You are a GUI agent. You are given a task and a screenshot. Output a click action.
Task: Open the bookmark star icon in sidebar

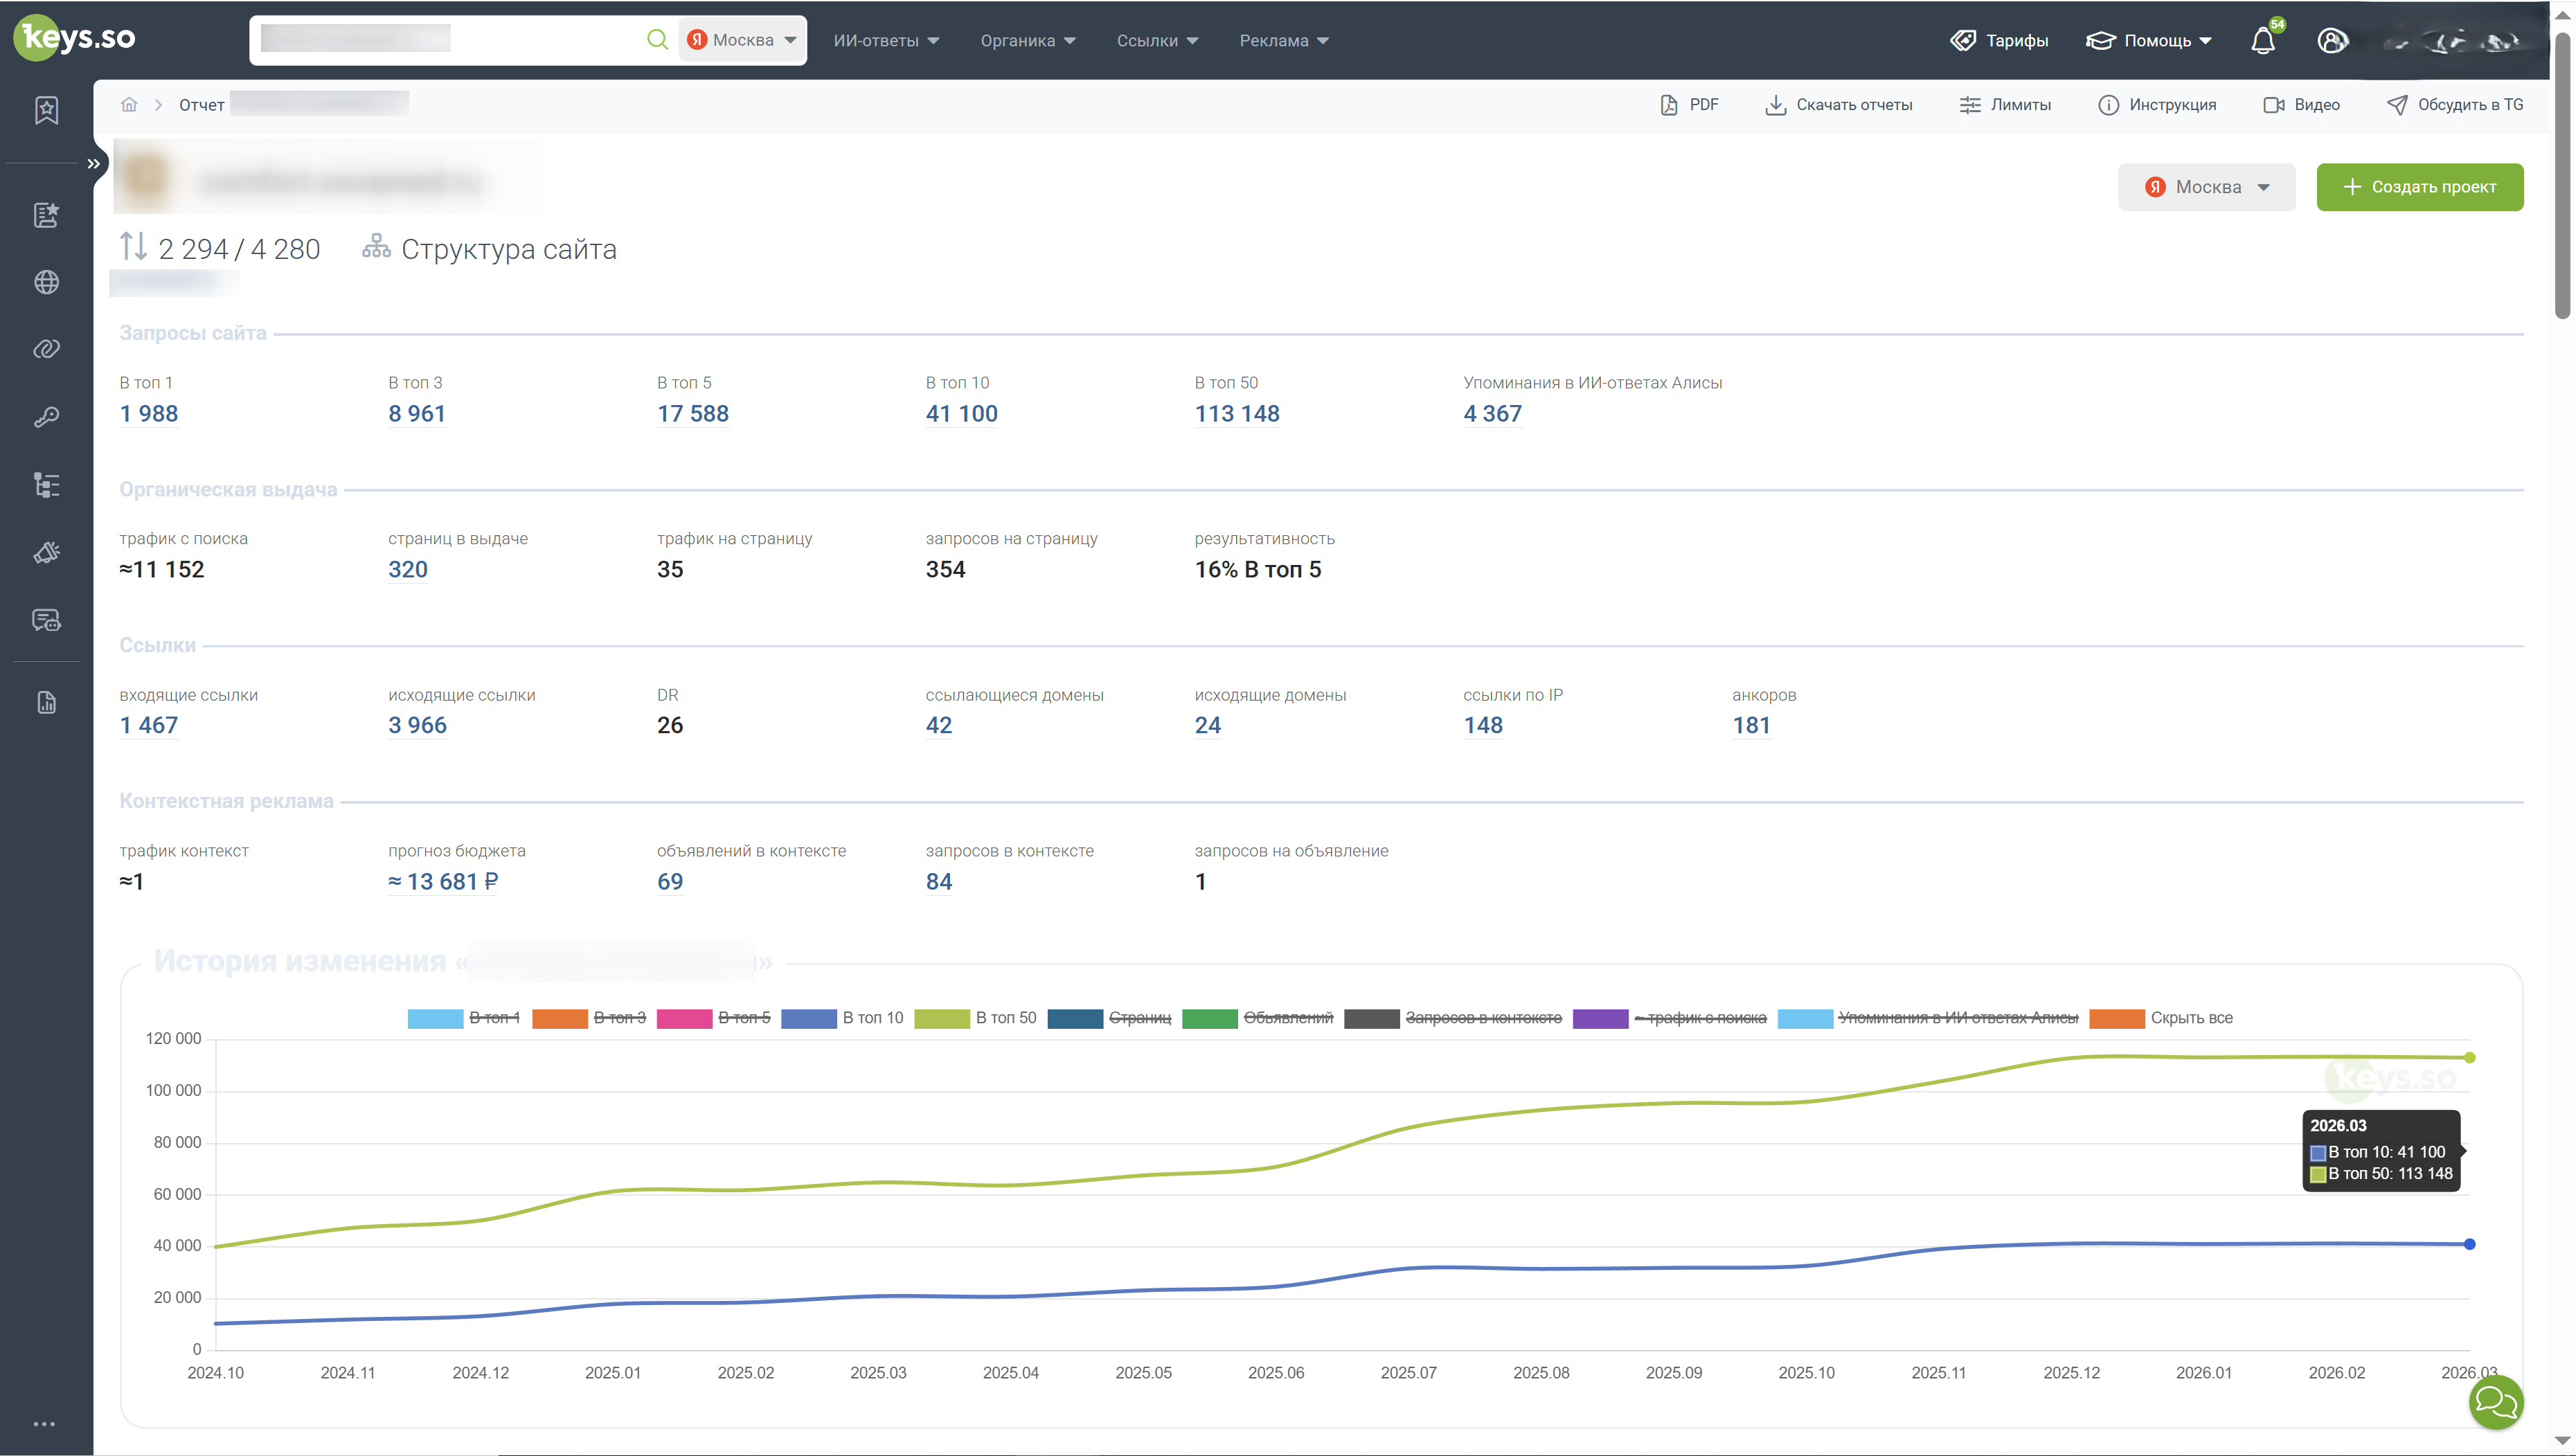[x=46, y=110]
